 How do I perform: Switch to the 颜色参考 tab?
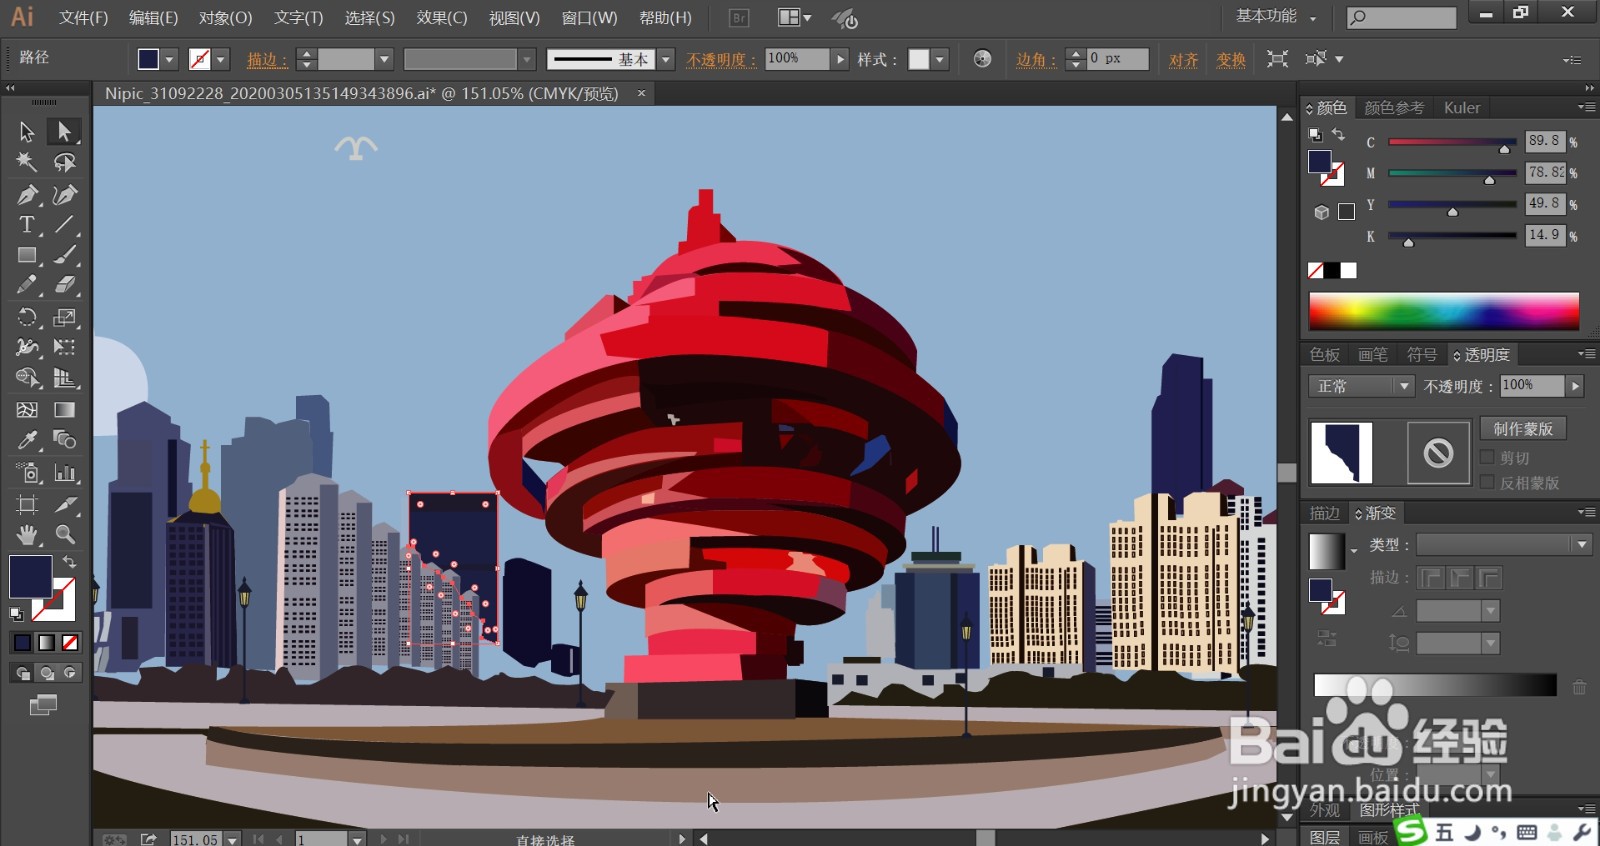[x=1394, y=107]
